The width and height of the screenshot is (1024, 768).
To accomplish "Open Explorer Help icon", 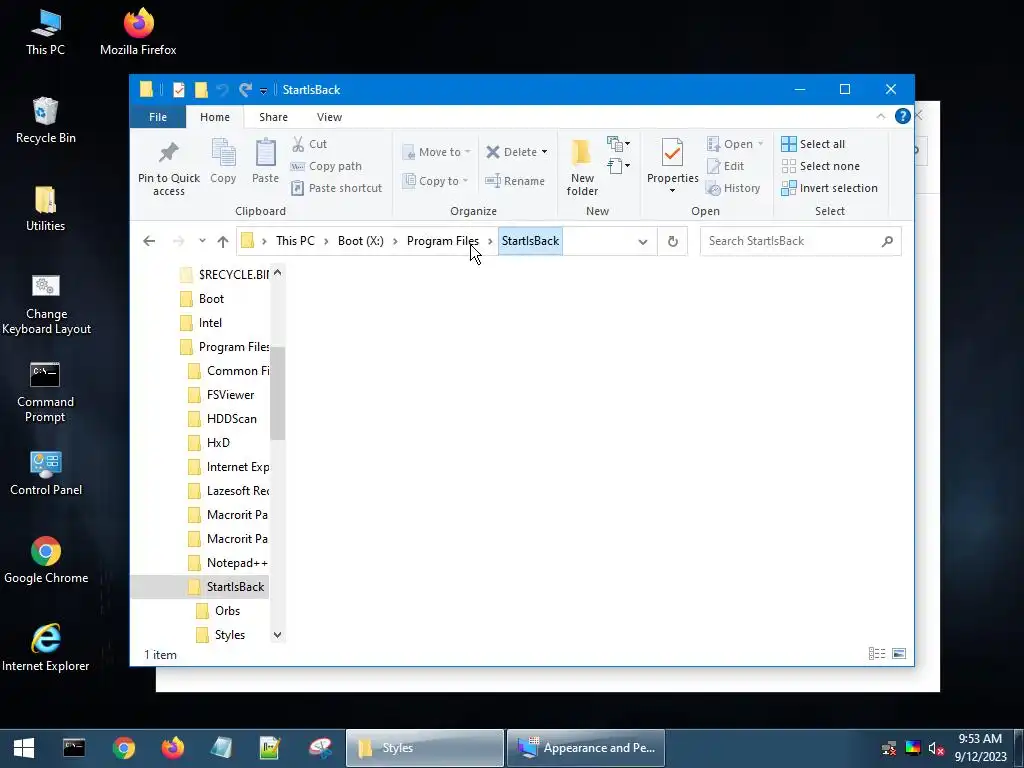I will tap(903, 116).
